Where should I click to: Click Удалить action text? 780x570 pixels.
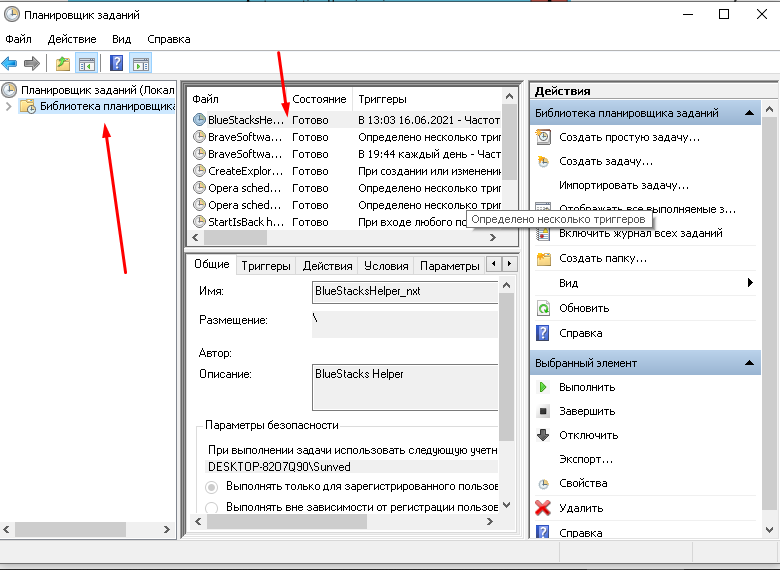click(581, 508)
